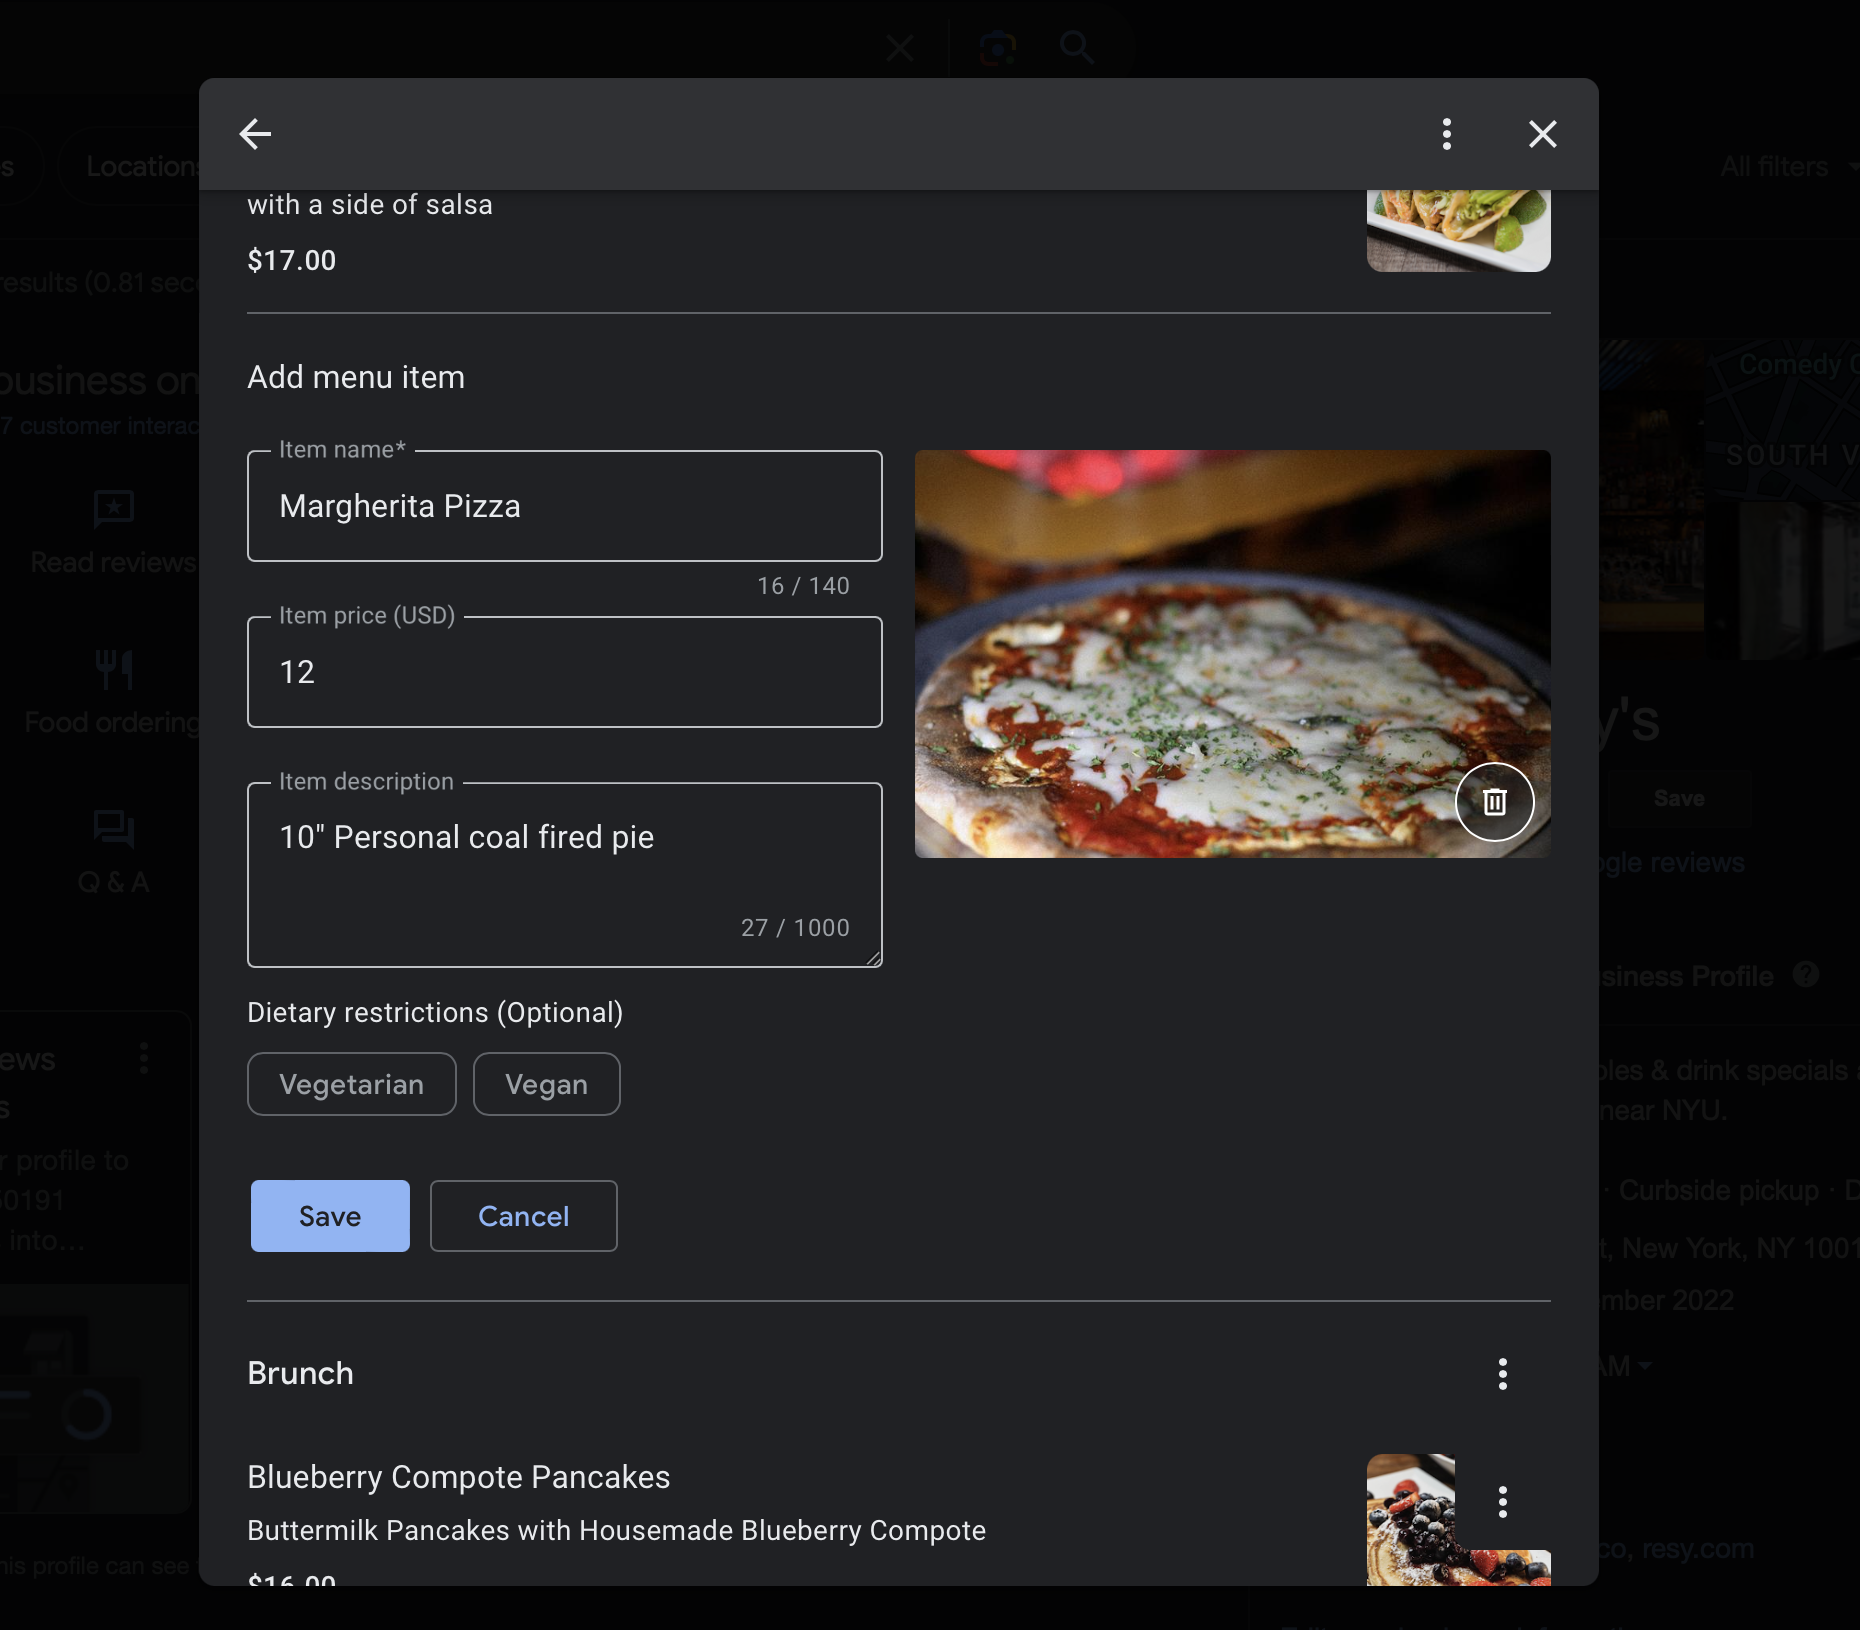Click the tacos item thumbnail
Viewport: 1860px width, 1630px height.
(x=1458, y=230)
